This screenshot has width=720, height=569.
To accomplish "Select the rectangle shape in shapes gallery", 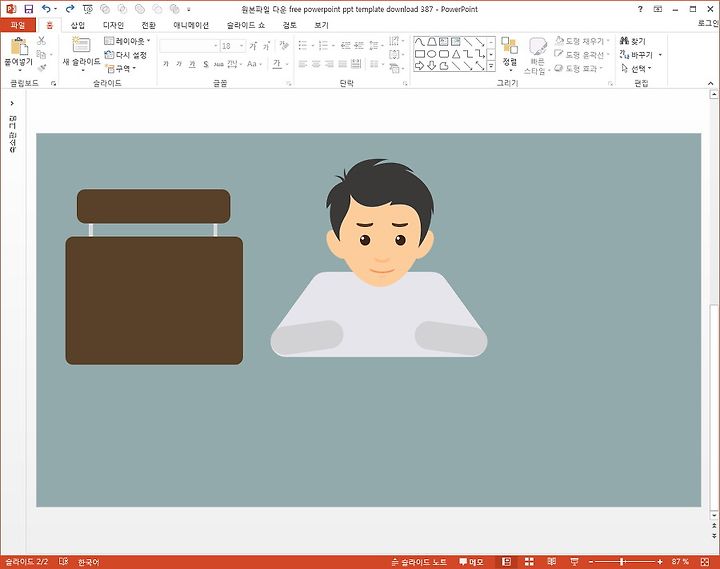I will (420, 54).
